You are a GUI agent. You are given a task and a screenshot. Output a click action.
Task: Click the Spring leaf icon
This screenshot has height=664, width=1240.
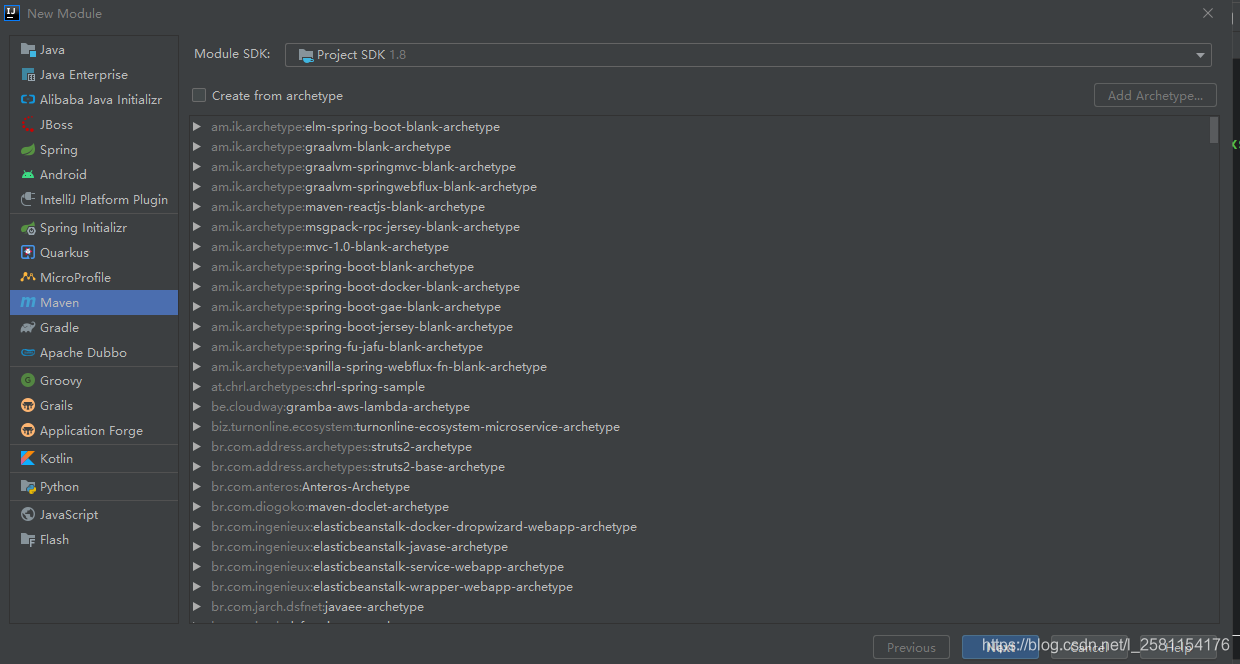(x=28, y=149)
